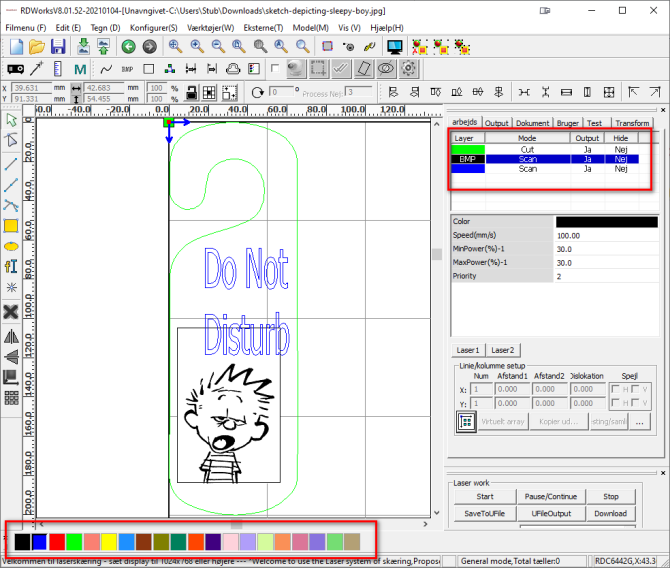Save the project with the floppy disk icon

click(58, 47)
